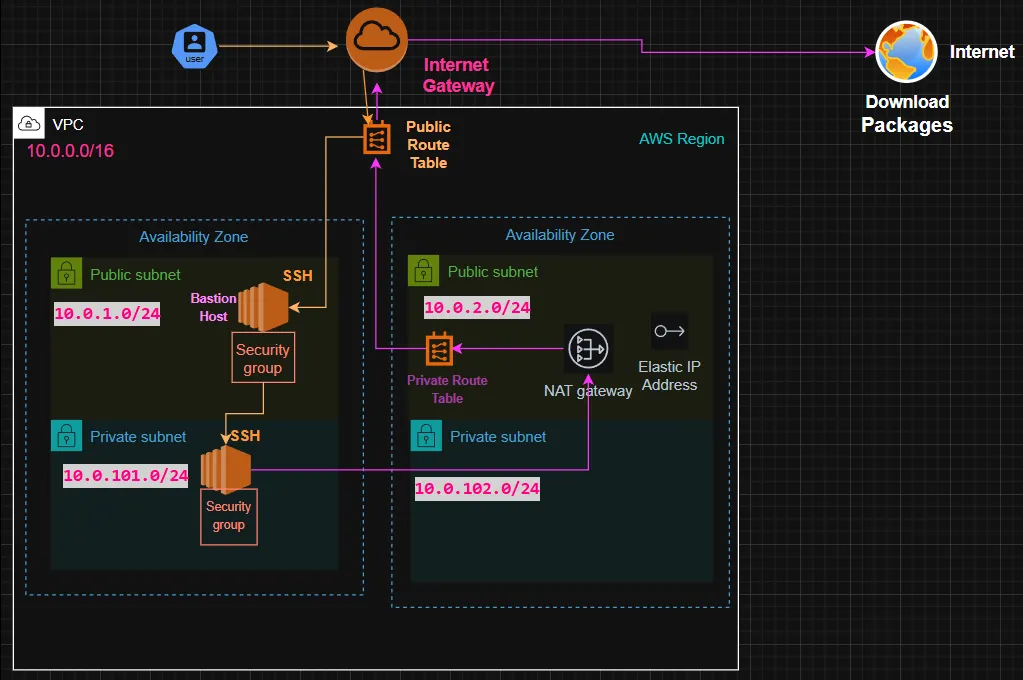1023x680 pixels.
Task: Click the Private subnet lock icon in left zone
Action: tap(65, 436)
